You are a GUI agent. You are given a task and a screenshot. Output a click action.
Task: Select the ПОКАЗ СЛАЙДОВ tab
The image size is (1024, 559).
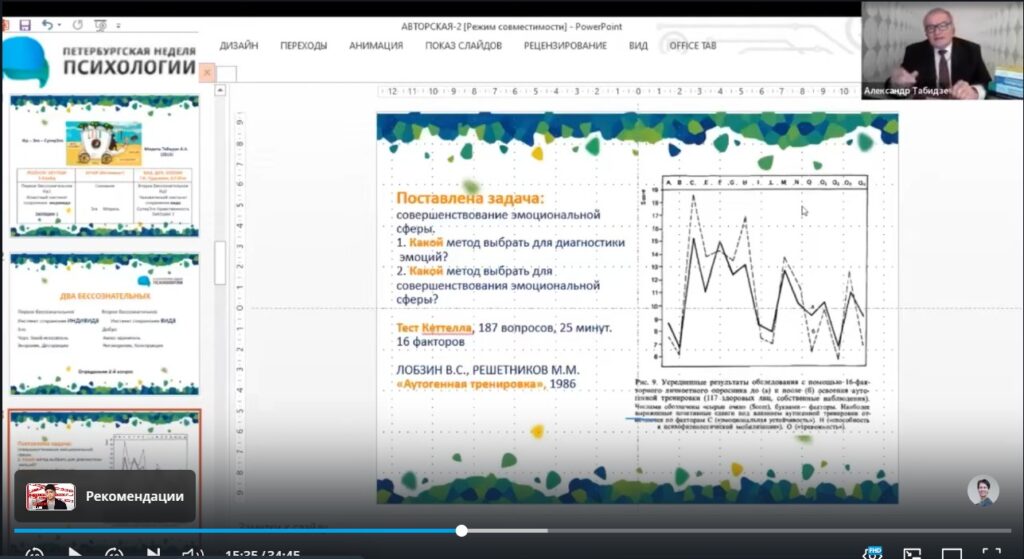[463, 46]
